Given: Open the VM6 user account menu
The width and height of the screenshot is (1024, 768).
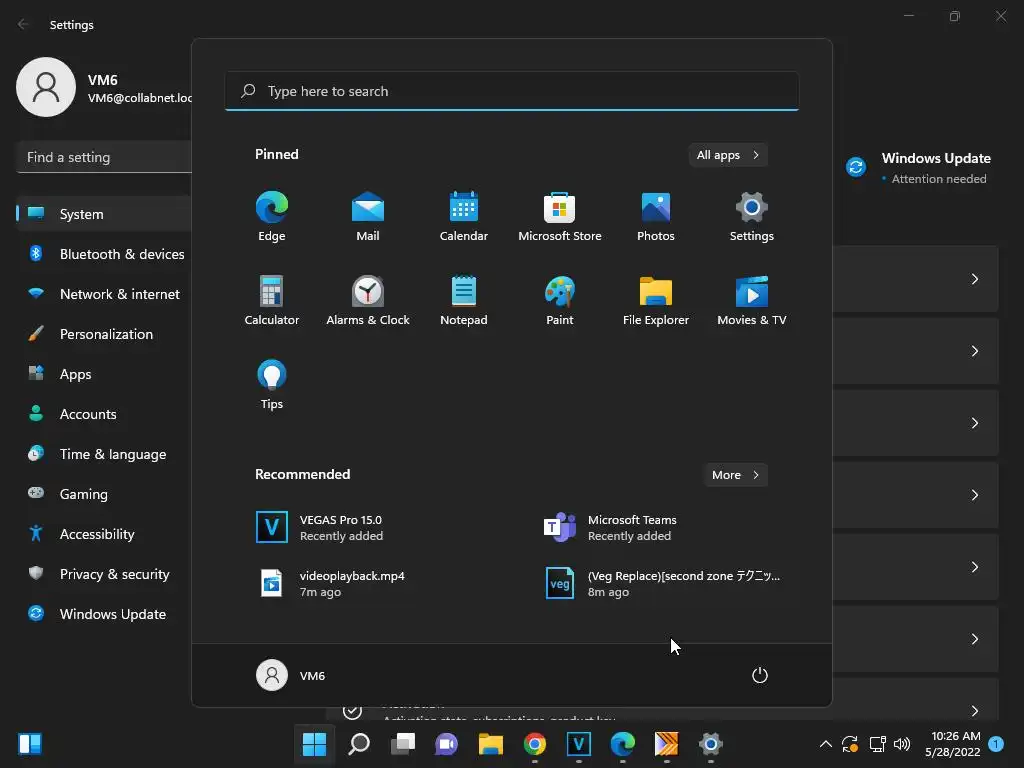Looking at the screenshot, I should coord(291,675).
